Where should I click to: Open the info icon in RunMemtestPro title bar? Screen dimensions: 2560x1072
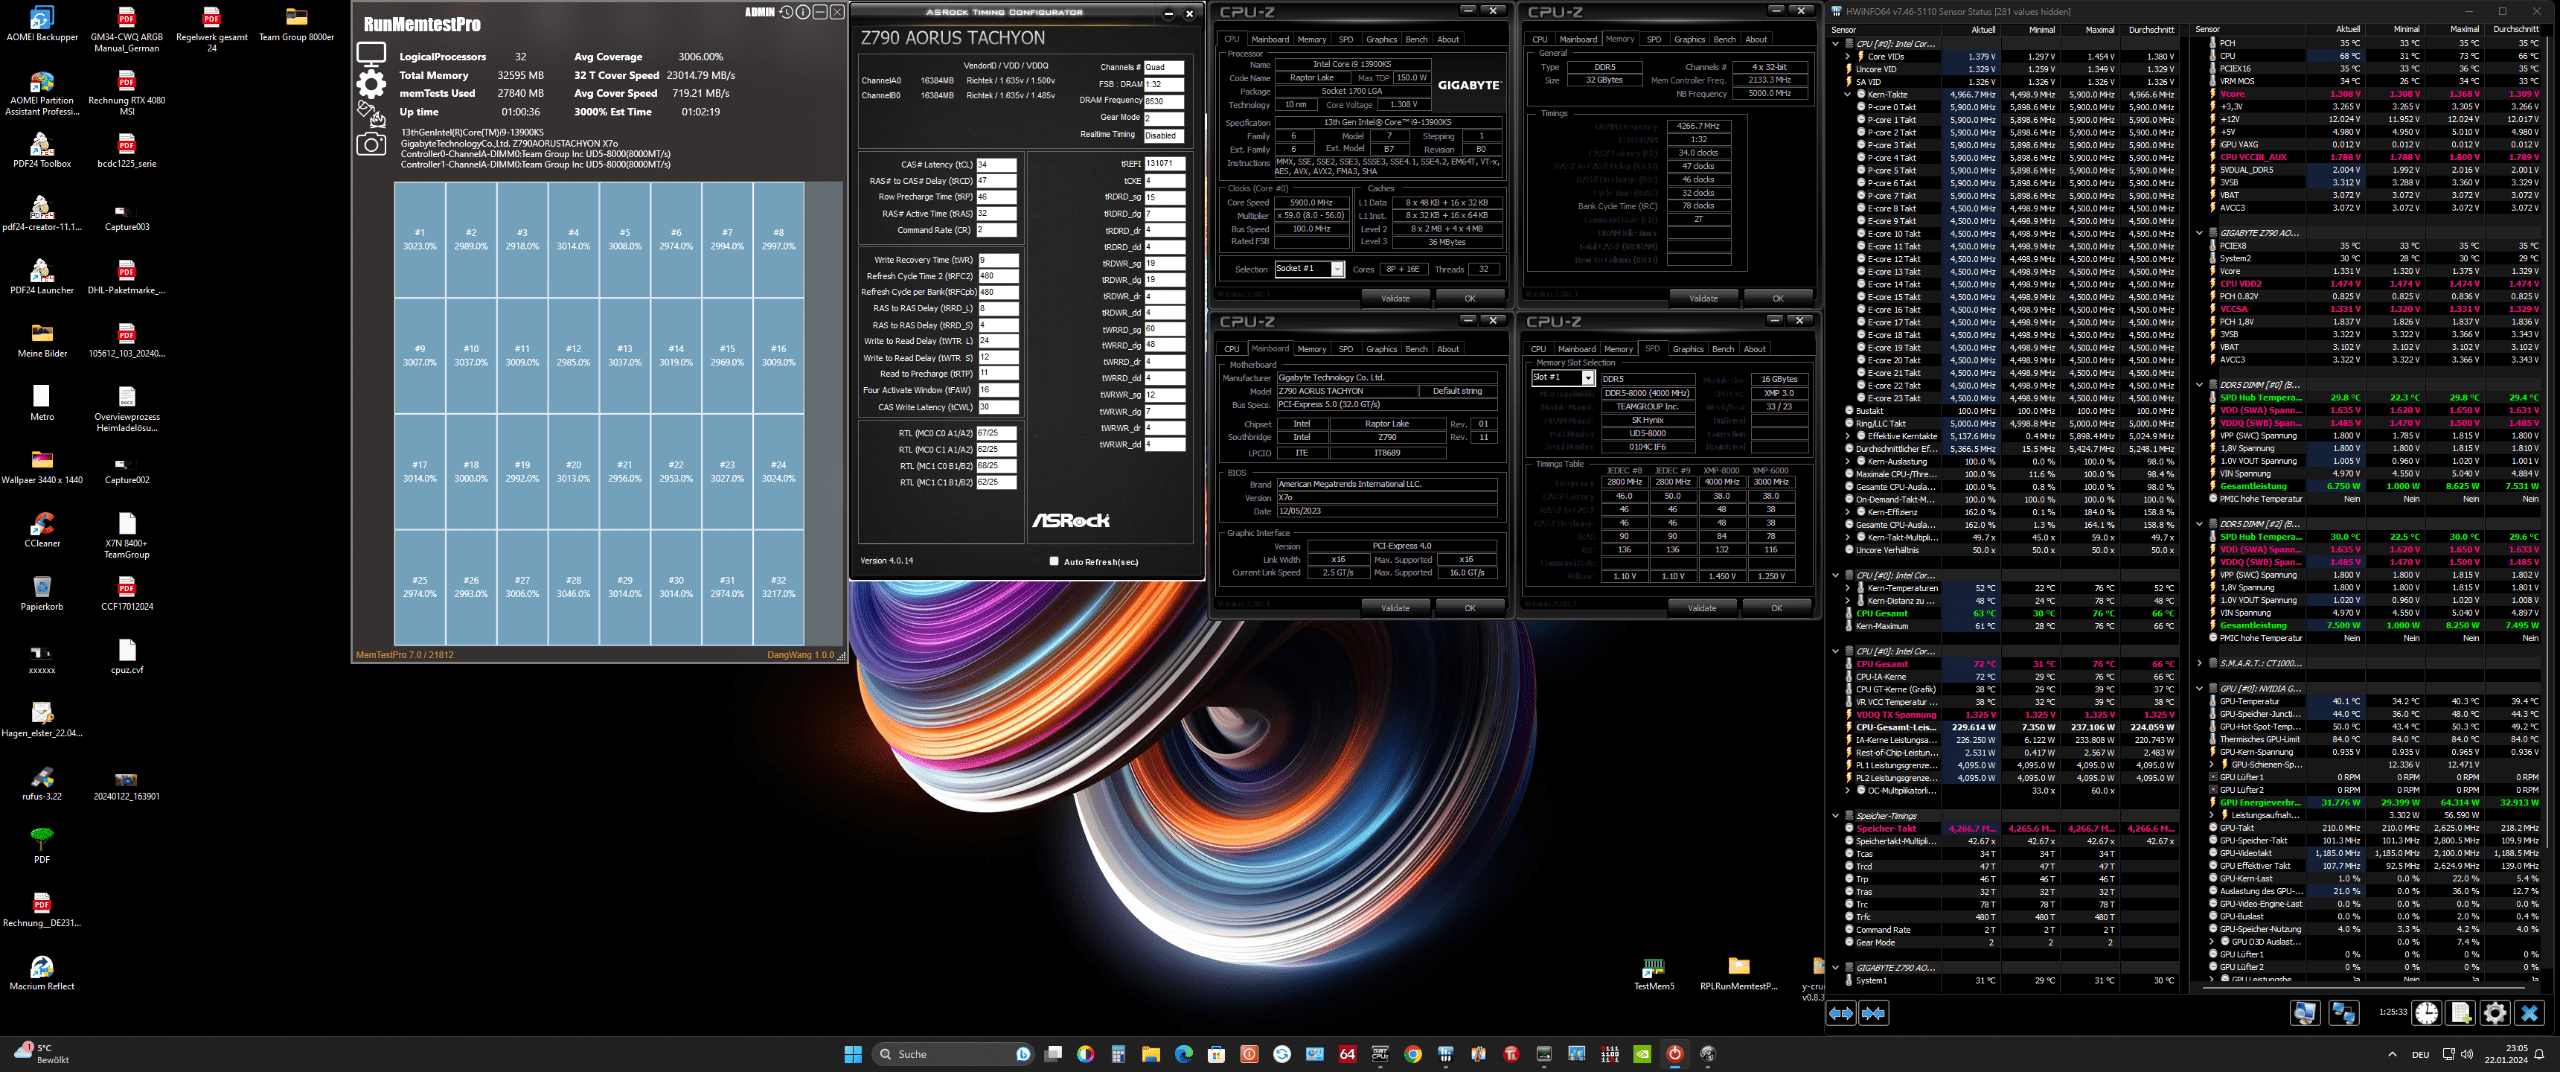[803, 12]
